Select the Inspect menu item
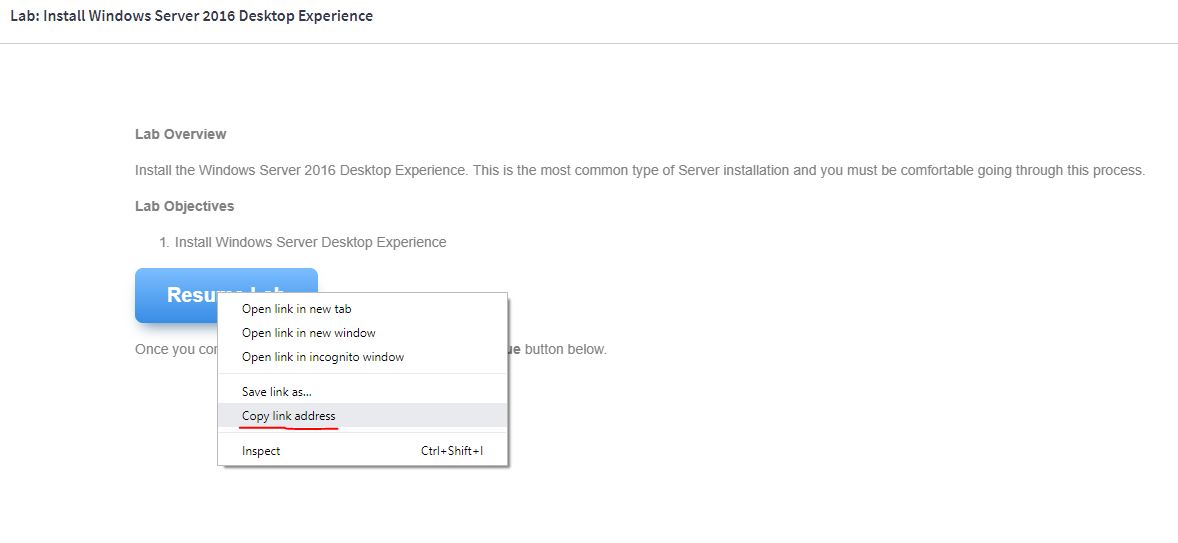This screenshot has height=543, width=1178. (x=261, y=451)
